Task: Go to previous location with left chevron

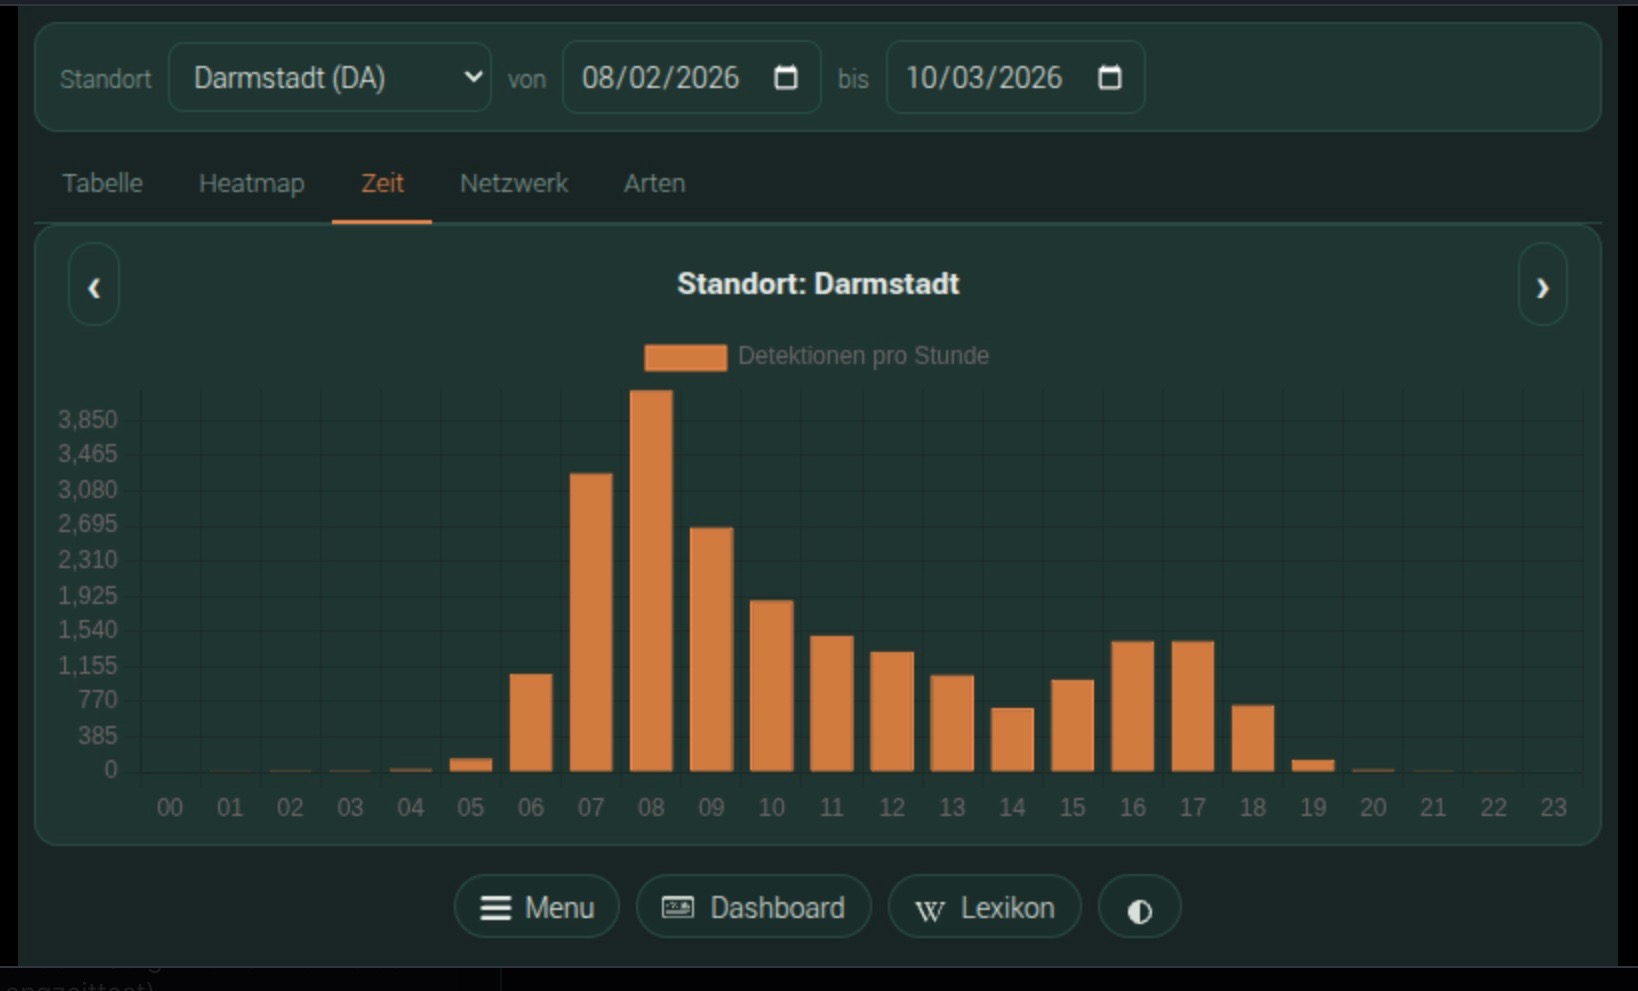Action: pos(94,286)
